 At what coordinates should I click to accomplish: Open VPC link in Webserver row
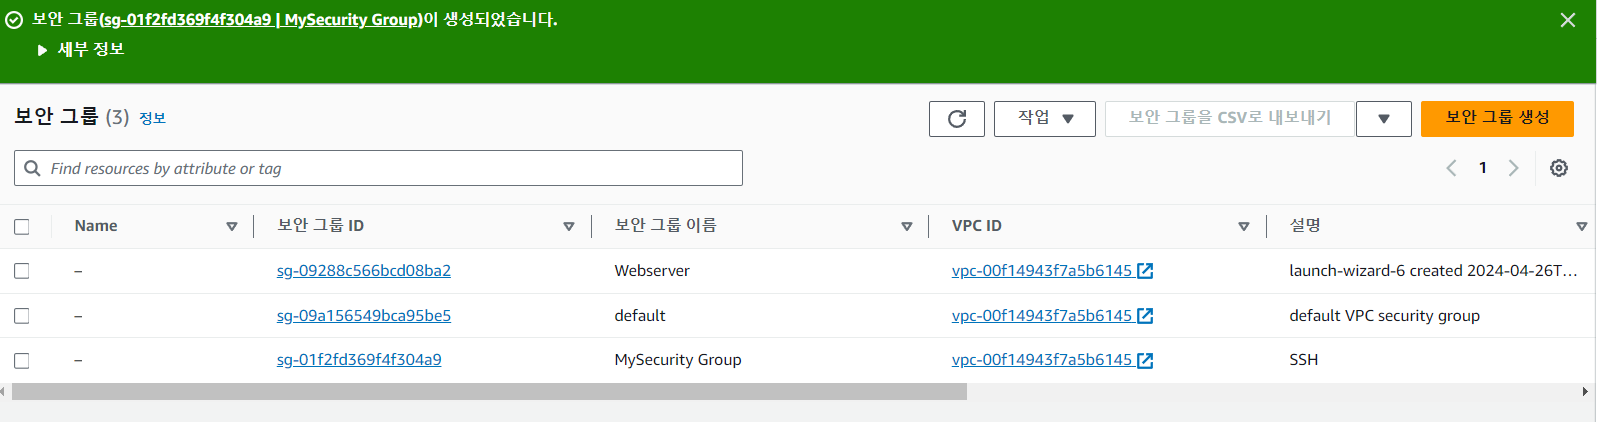1042,271
